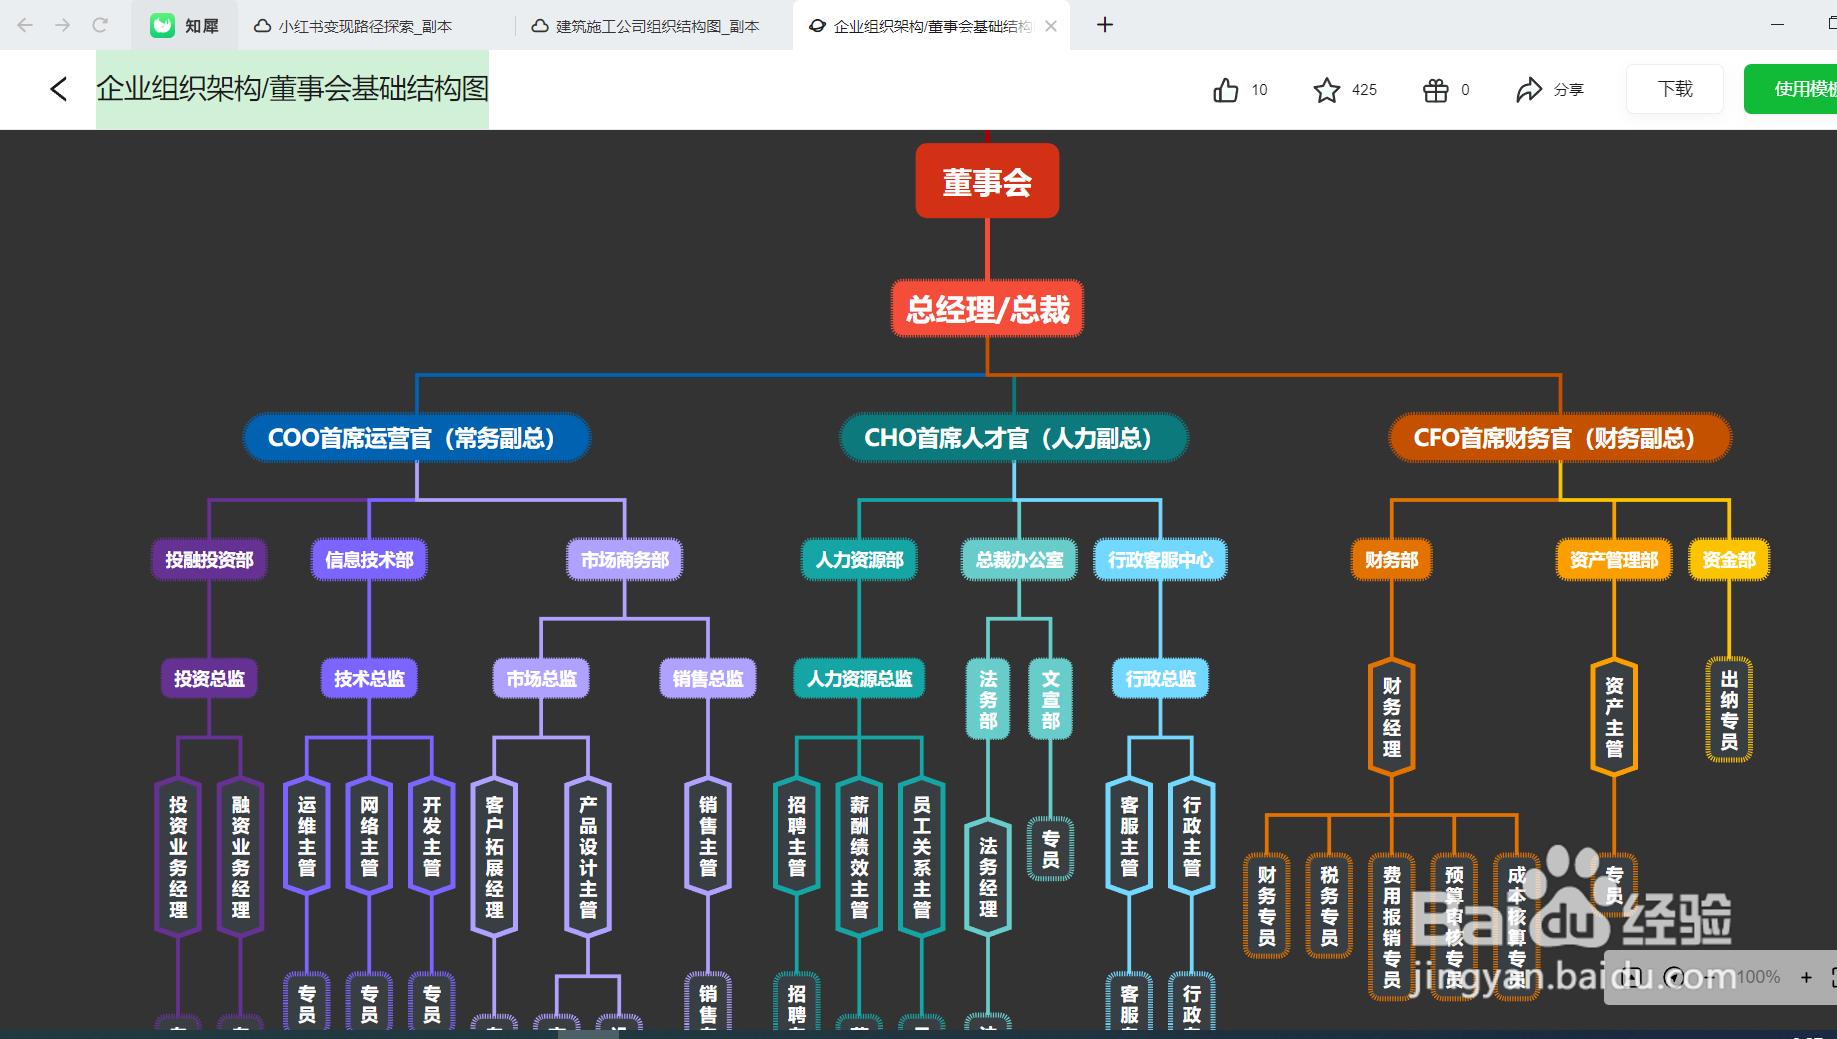Click the zoom in plus icon
This screenshot has height=1039, width=1837.
[x=1806, y=977]
